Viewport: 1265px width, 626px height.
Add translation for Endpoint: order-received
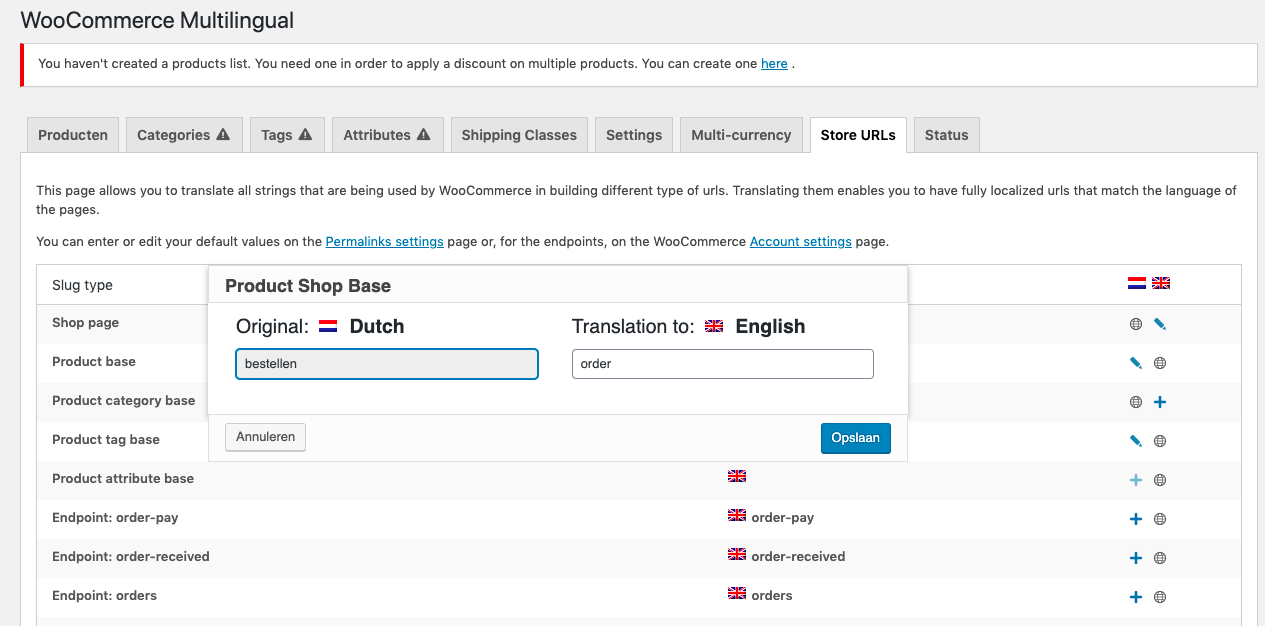1136,558
